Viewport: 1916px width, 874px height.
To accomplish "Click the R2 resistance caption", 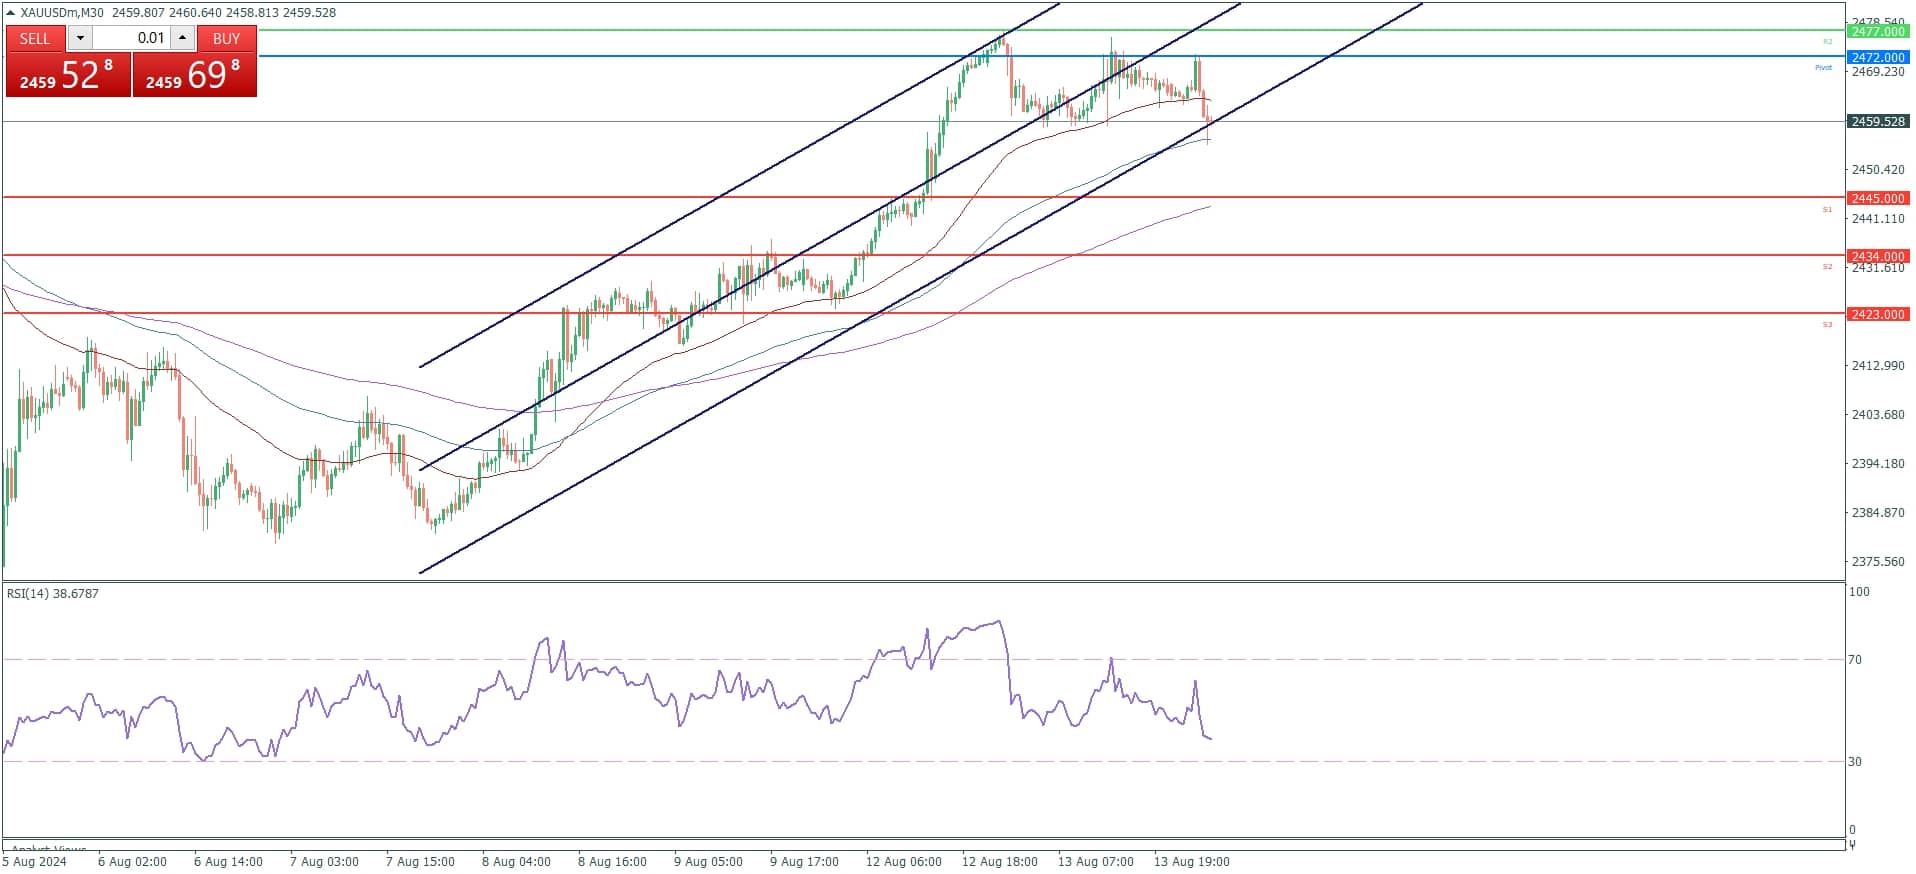I will click(1827, 41).
